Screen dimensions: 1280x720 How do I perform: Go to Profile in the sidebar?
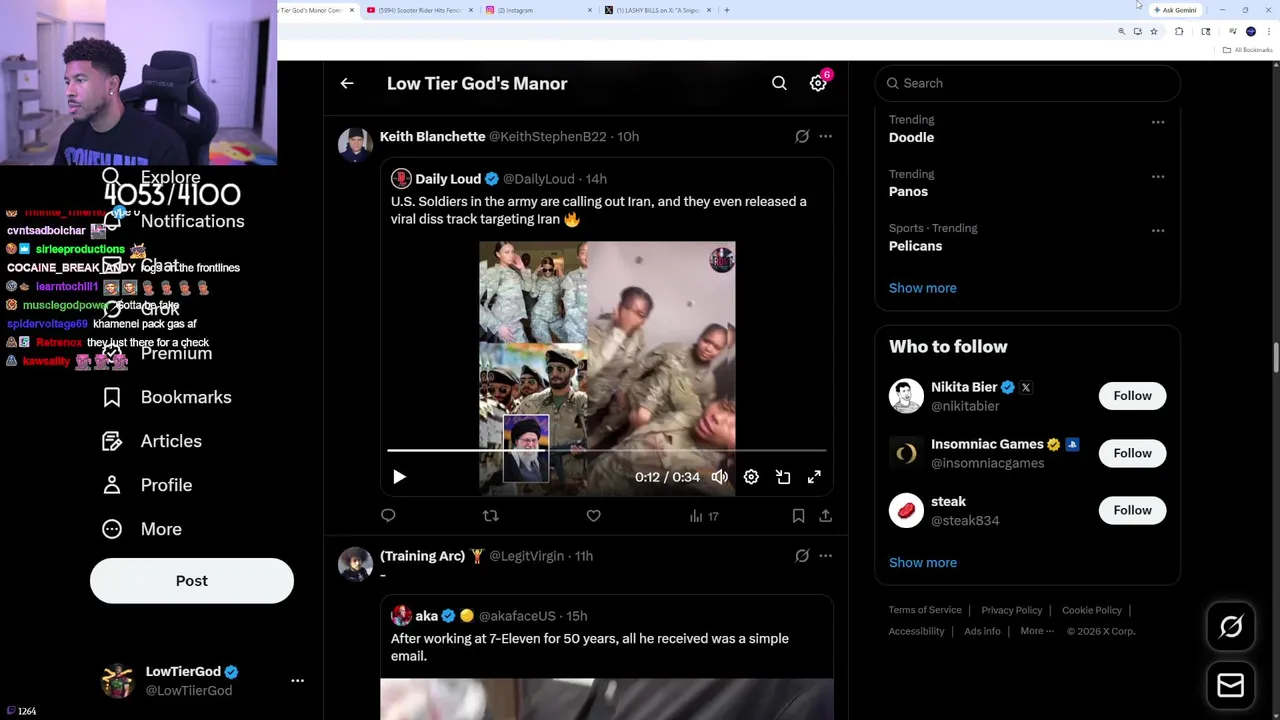147,485
